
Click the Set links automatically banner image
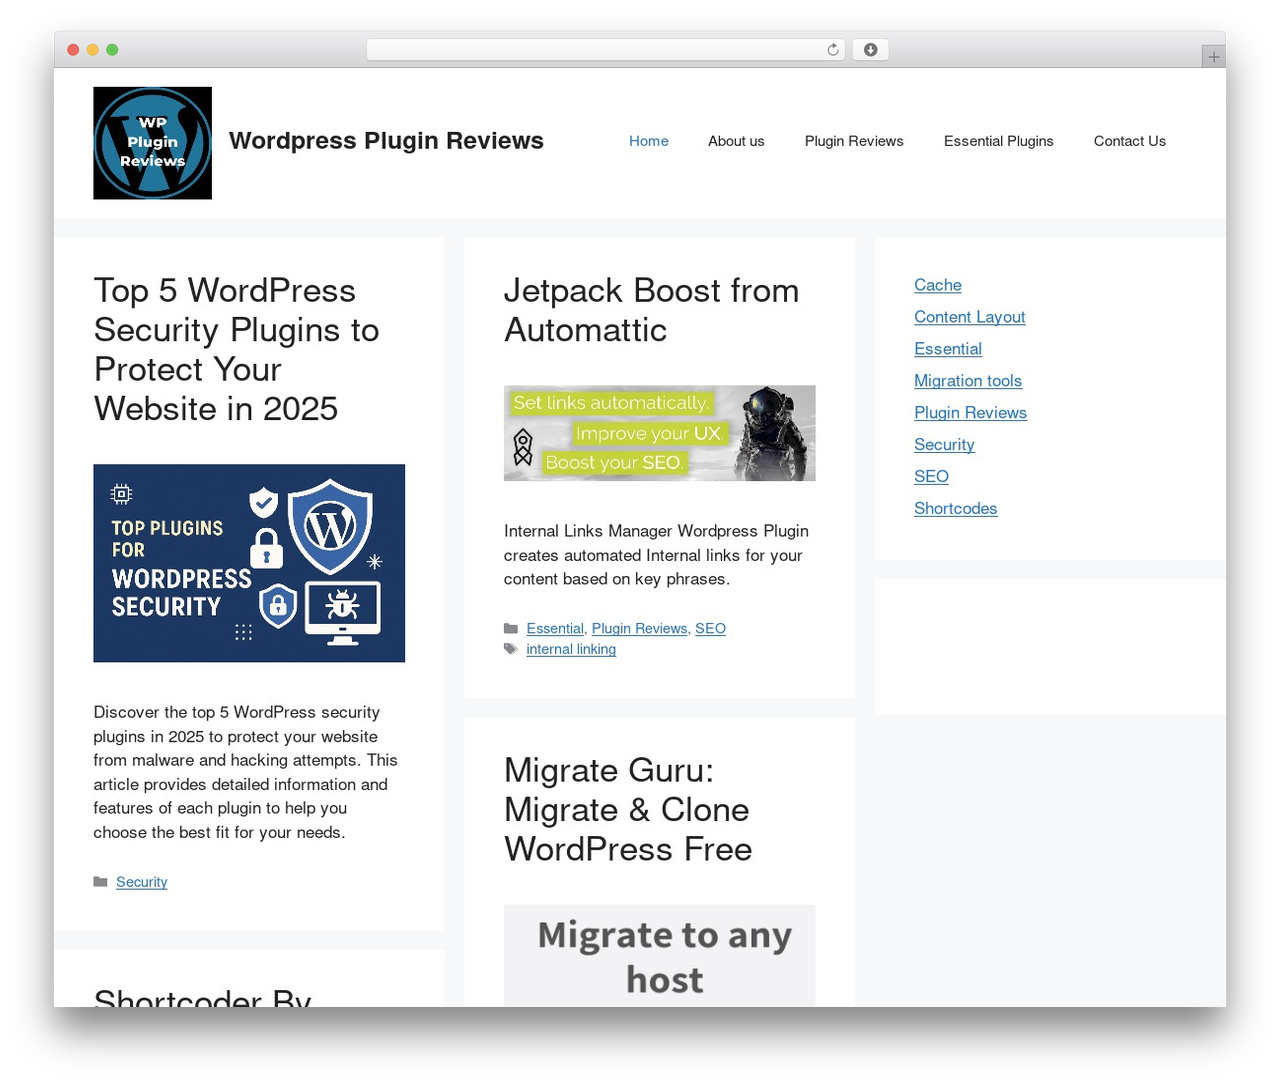pos(660,433)
